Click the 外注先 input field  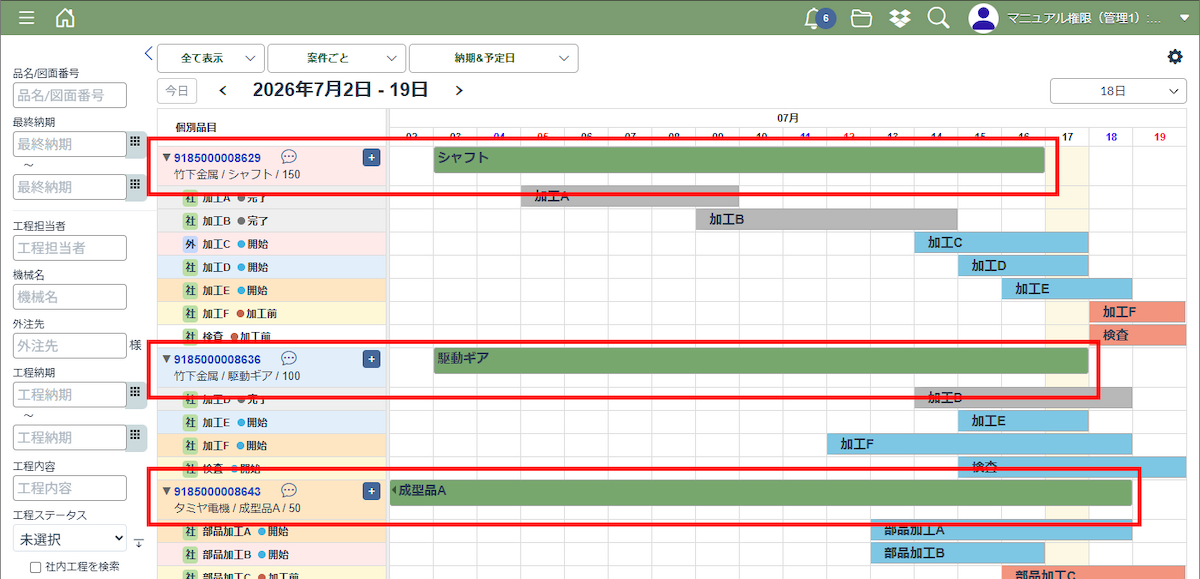(x=70, y=346)
